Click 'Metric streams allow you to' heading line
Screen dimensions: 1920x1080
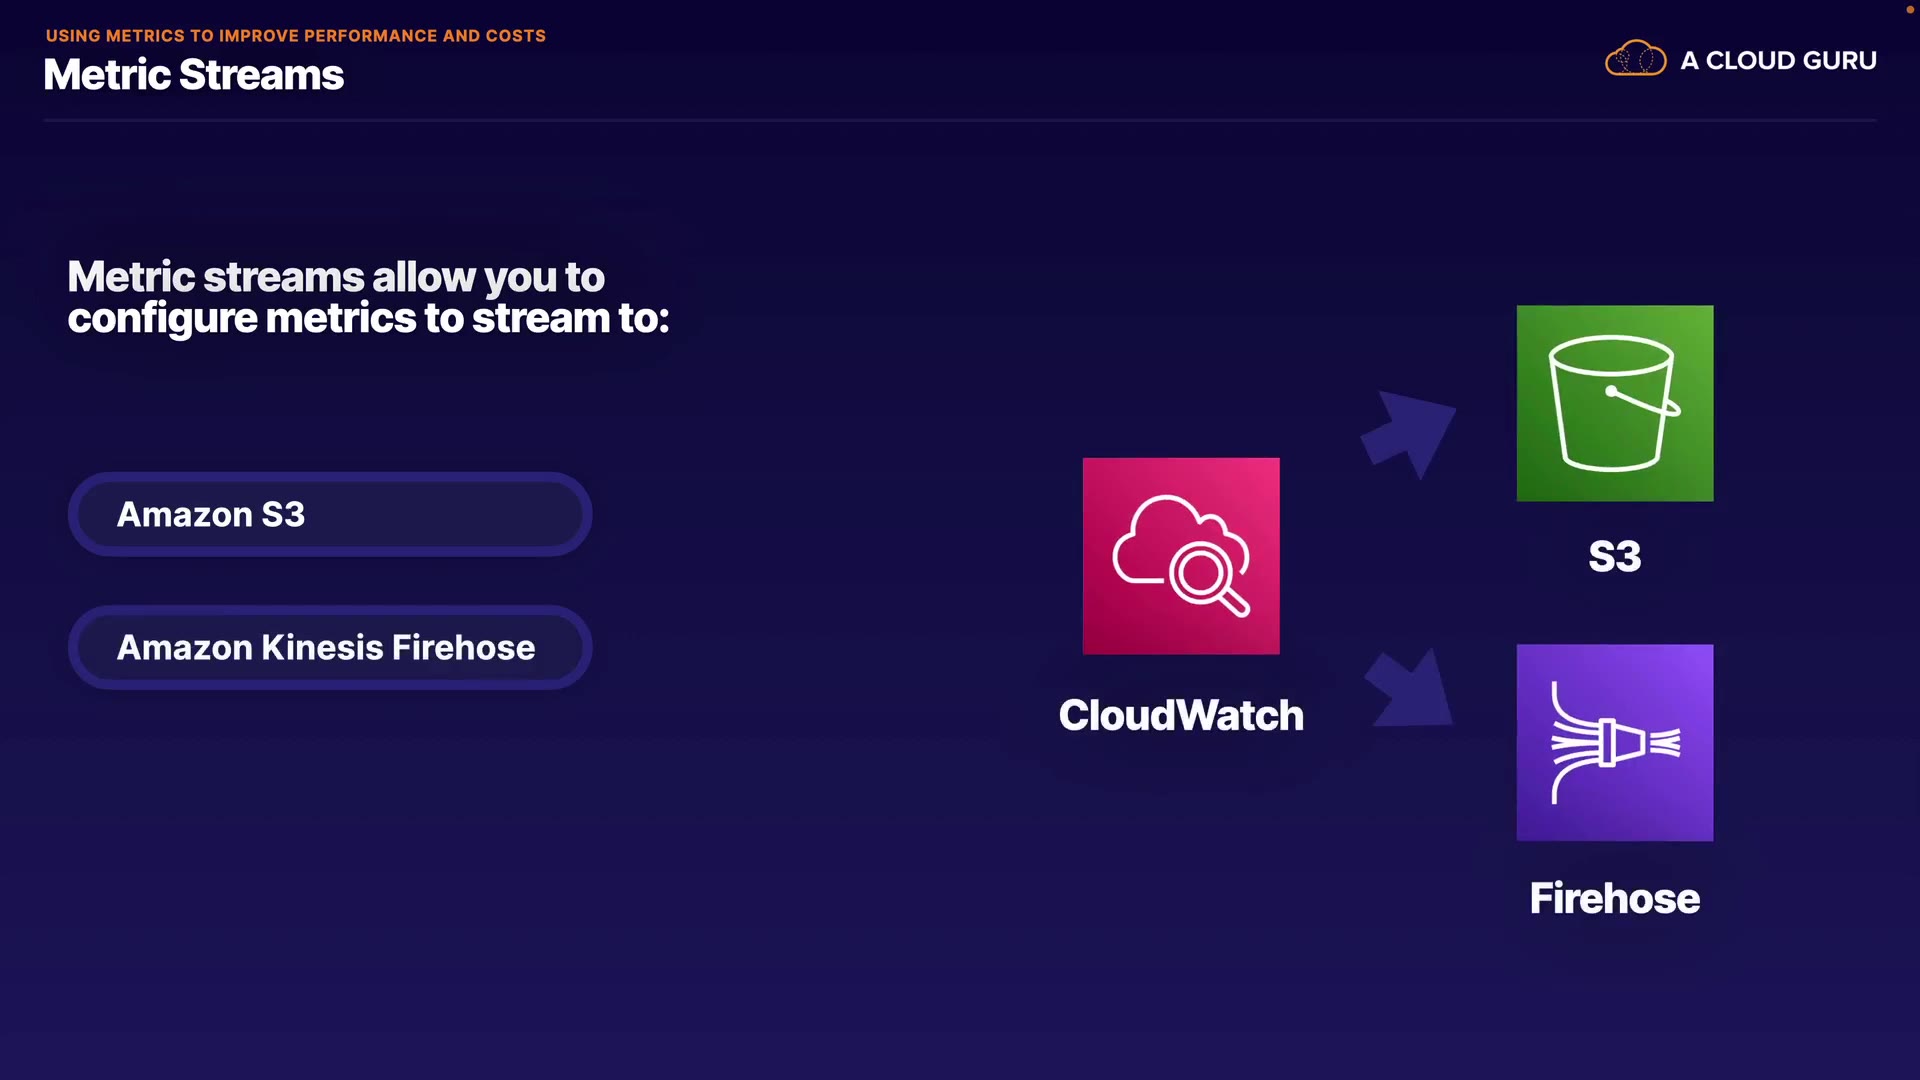tap(336, 277)
